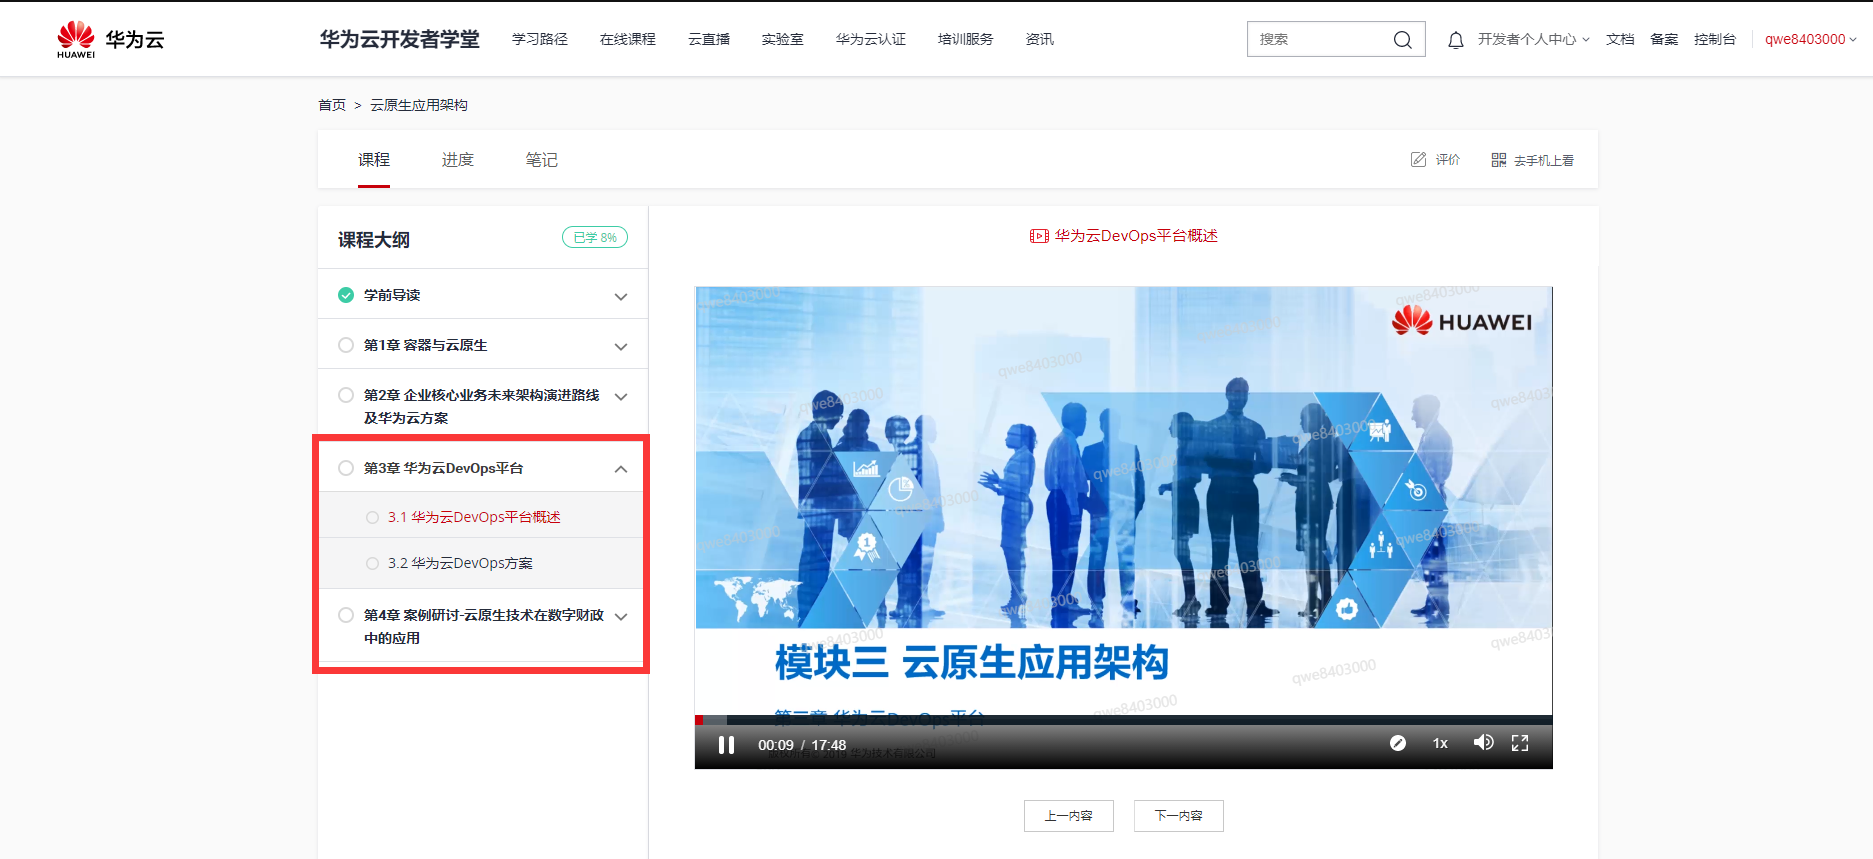
Task: Click the 去手机上看 link
Action: coord(1544,160)
